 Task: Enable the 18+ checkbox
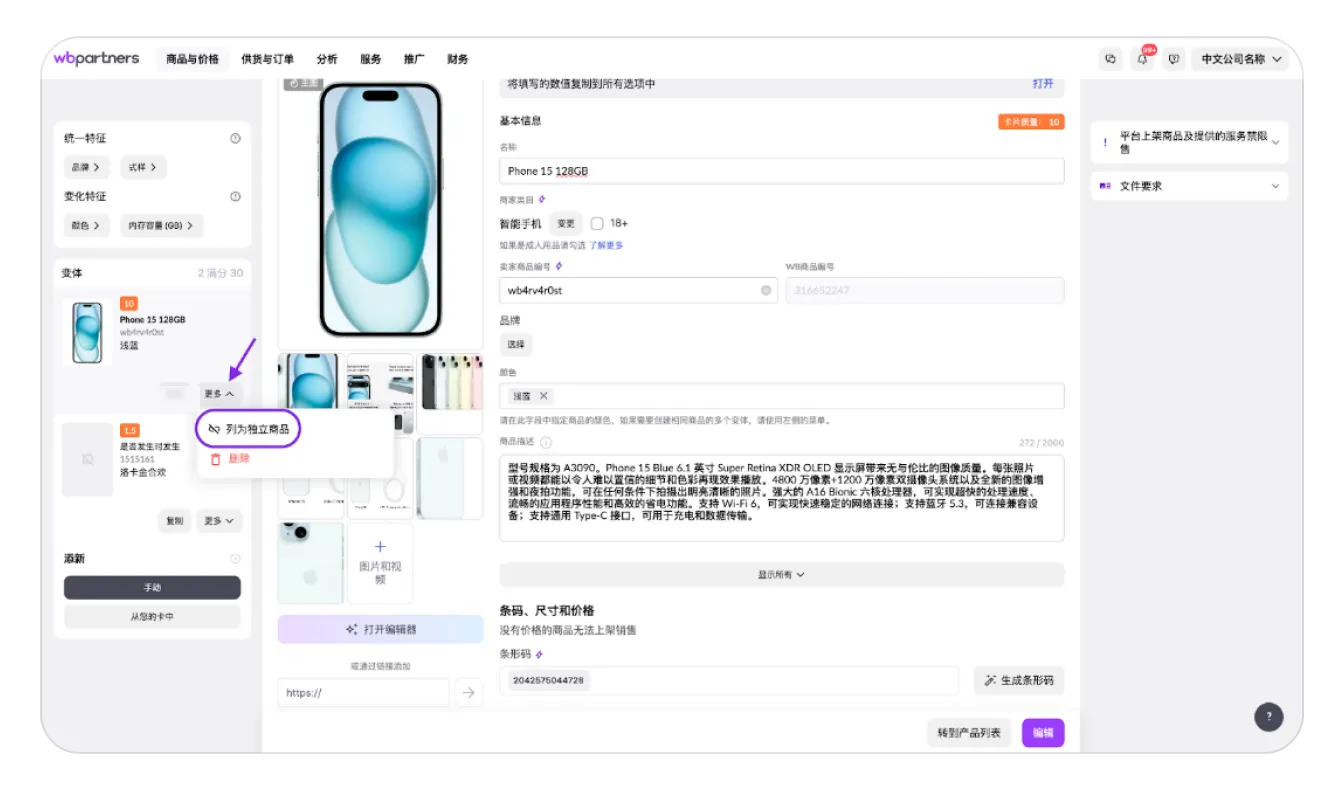click(x=598, y=223)
